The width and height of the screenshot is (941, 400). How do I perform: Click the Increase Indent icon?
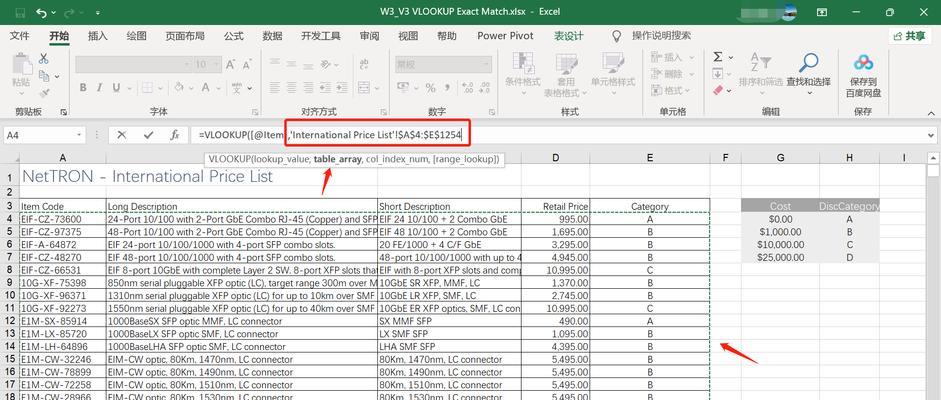pyautogui.click(x=341, y=88)
